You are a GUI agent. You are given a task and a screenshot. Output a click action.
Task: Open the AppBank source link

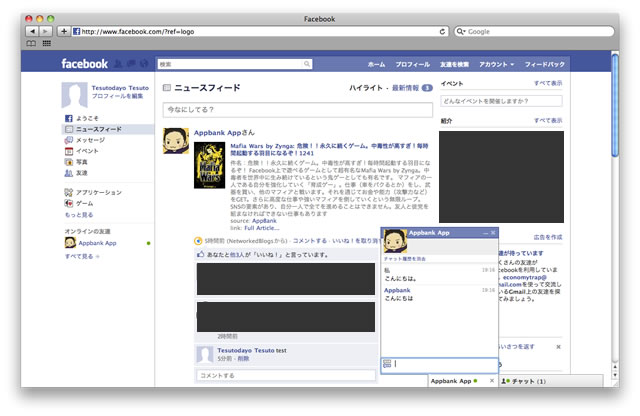(x=264, y=221)
